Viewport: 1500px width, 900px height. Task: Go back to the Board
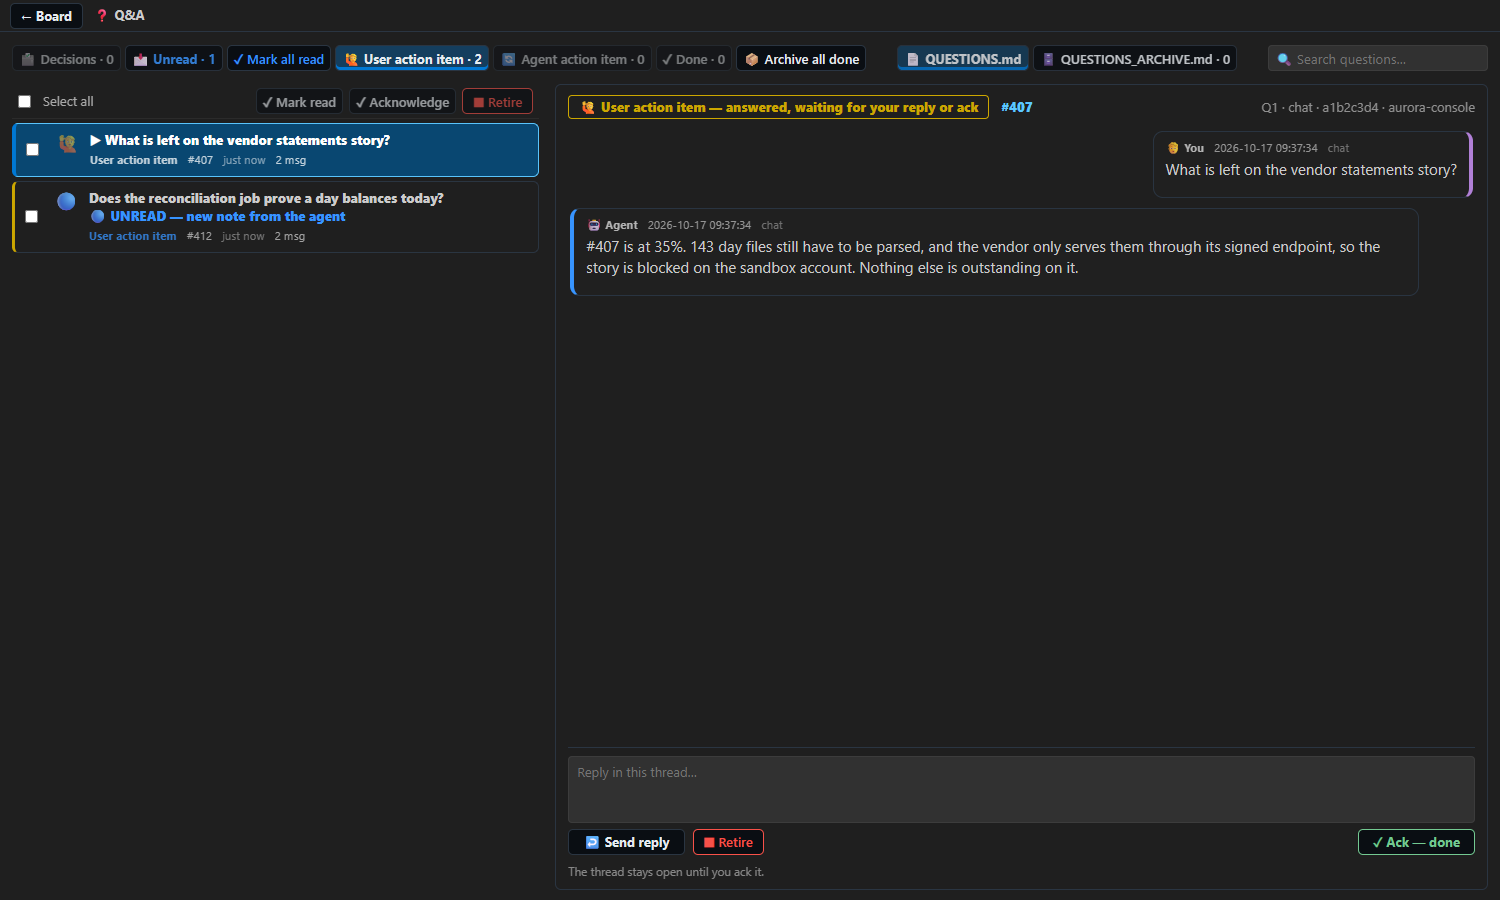coord(46,16)
